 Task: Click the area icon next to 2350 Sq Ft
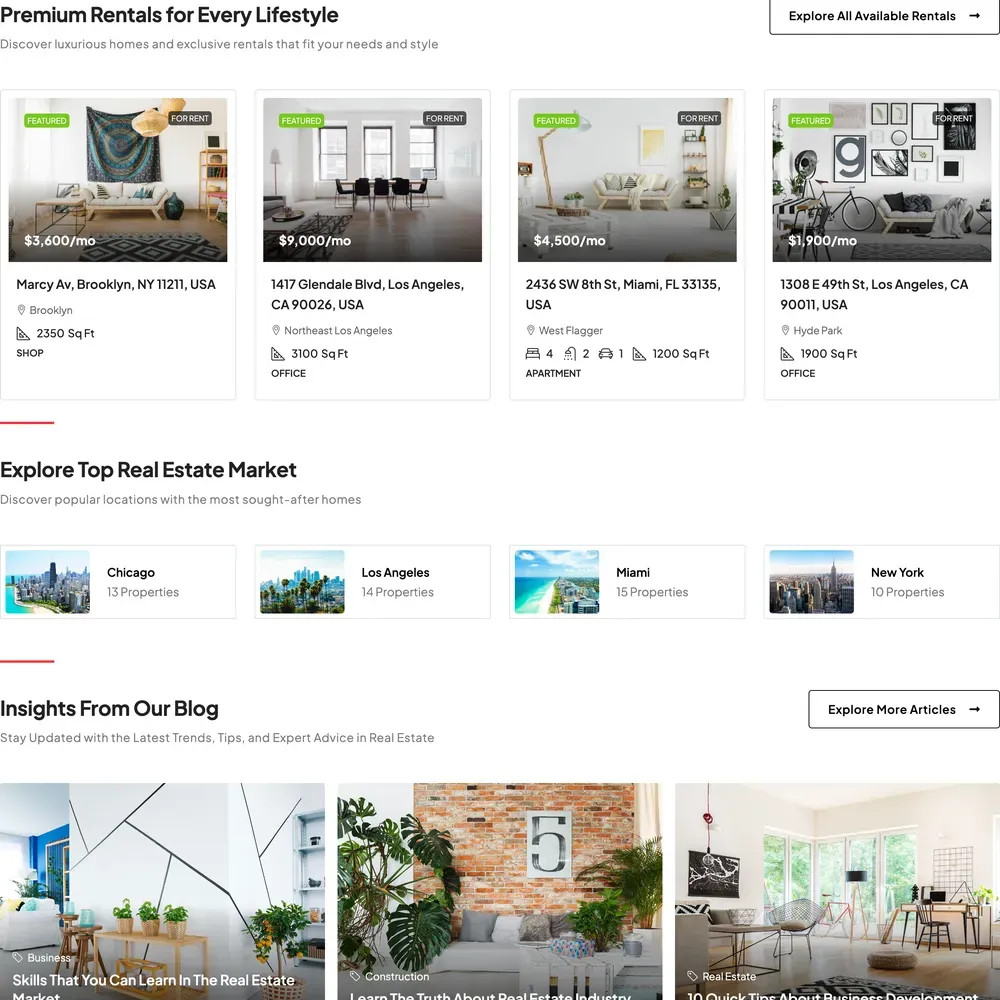point(23,334)
